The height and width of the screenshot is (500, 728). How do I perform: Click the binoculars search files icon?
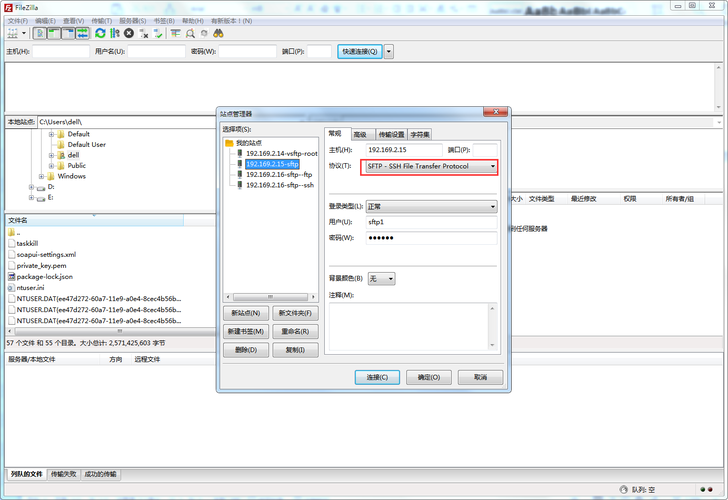(x=218, y=33)
